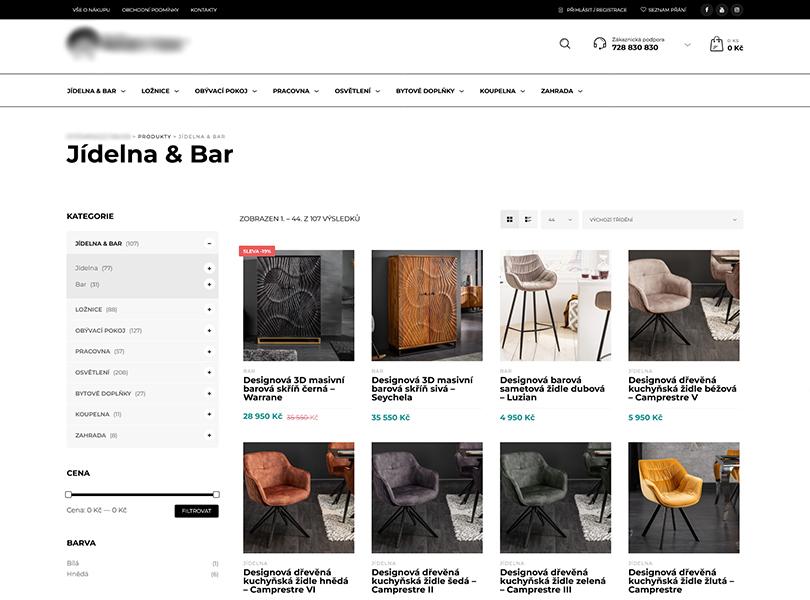
Task: Visit the Facebook page icon
Action: tap(707, 10)
